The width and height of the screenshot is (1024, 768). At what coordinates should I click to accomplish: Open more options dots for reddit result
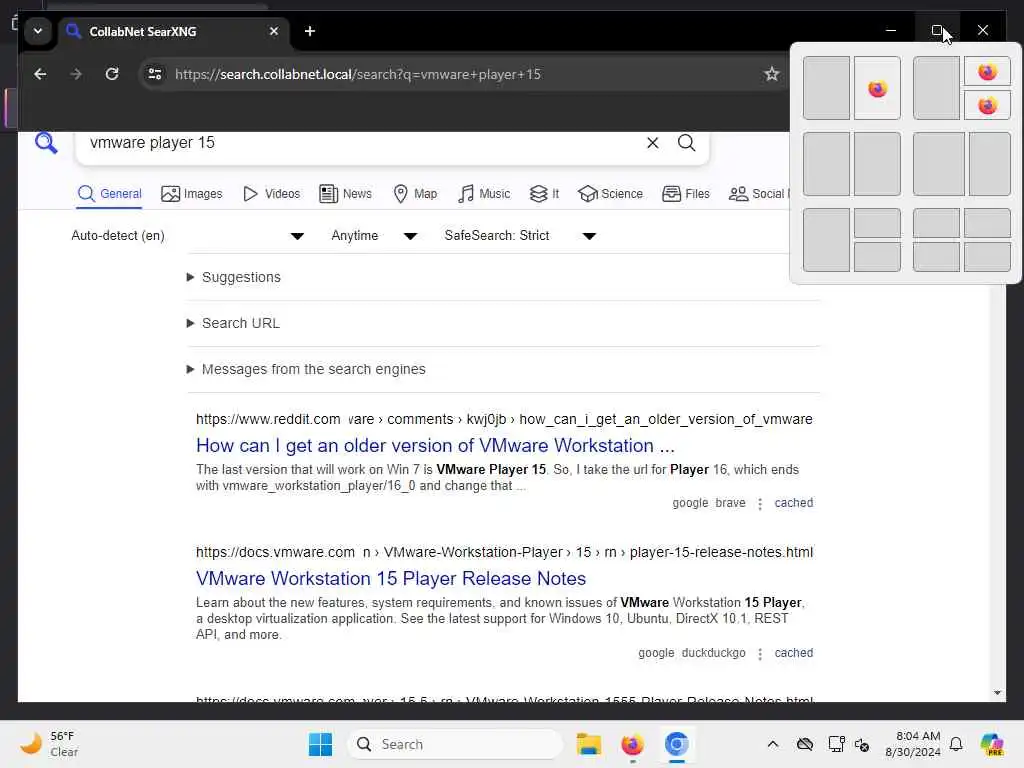pos(760,504)
